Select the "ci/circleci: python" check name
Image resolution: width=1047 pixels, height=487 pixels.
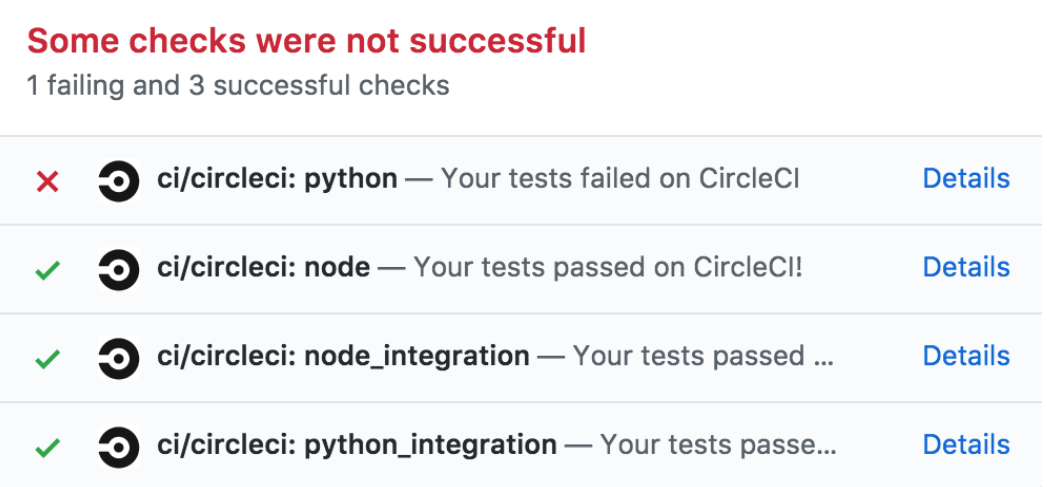tap(277, 180)
